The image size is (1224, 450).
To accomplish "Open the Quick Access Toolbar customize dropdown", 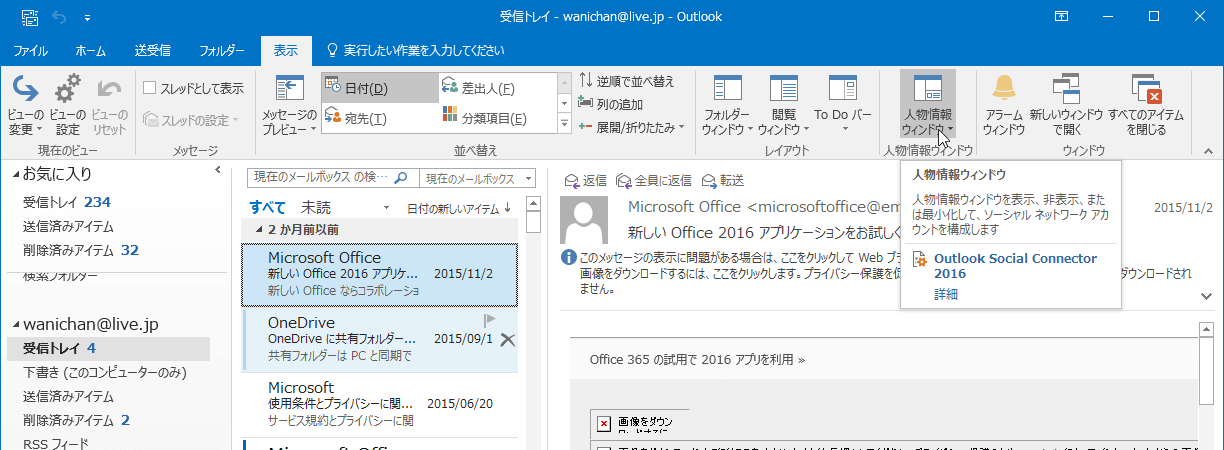I will tap(87, 17).
